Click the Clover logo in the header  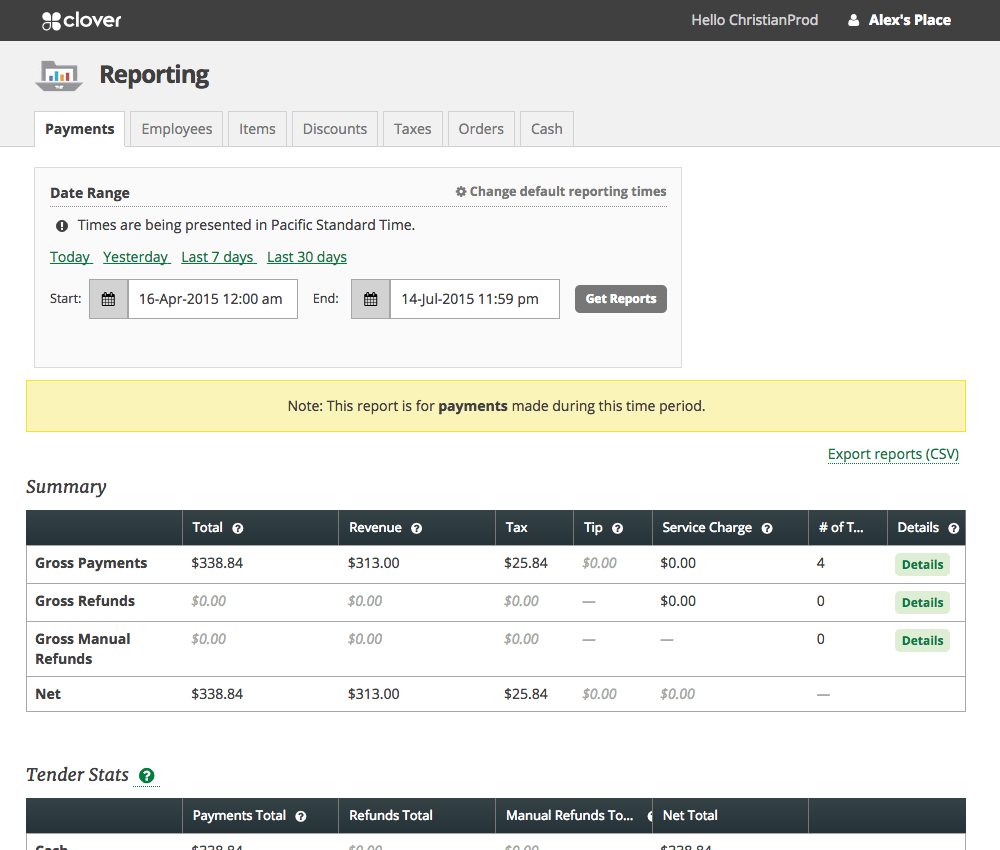pos(83,20)
